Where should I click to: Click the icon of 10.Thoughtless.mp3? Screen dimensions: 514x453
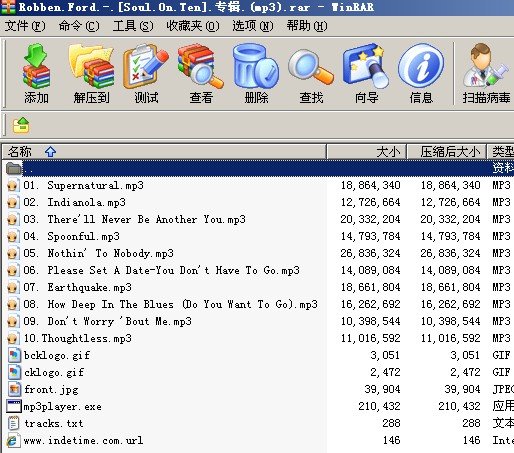[13, 338]
